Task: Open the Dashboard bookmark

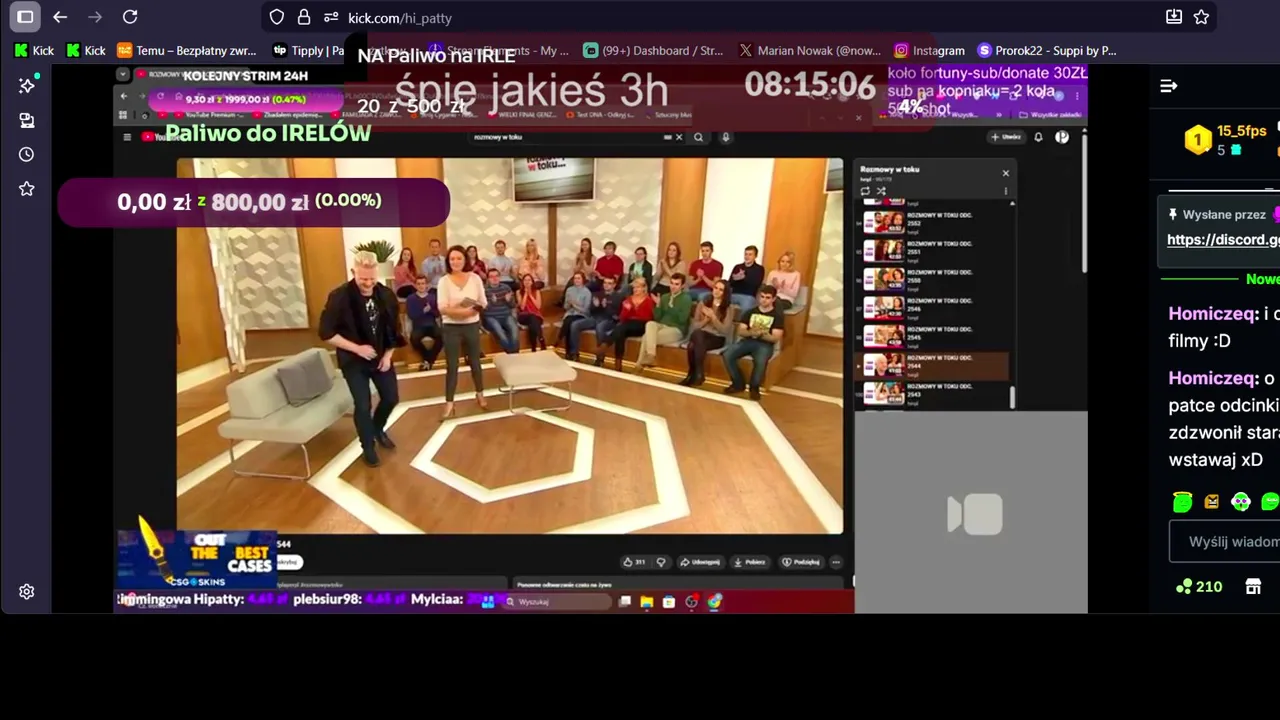Action: coord(653,50)
